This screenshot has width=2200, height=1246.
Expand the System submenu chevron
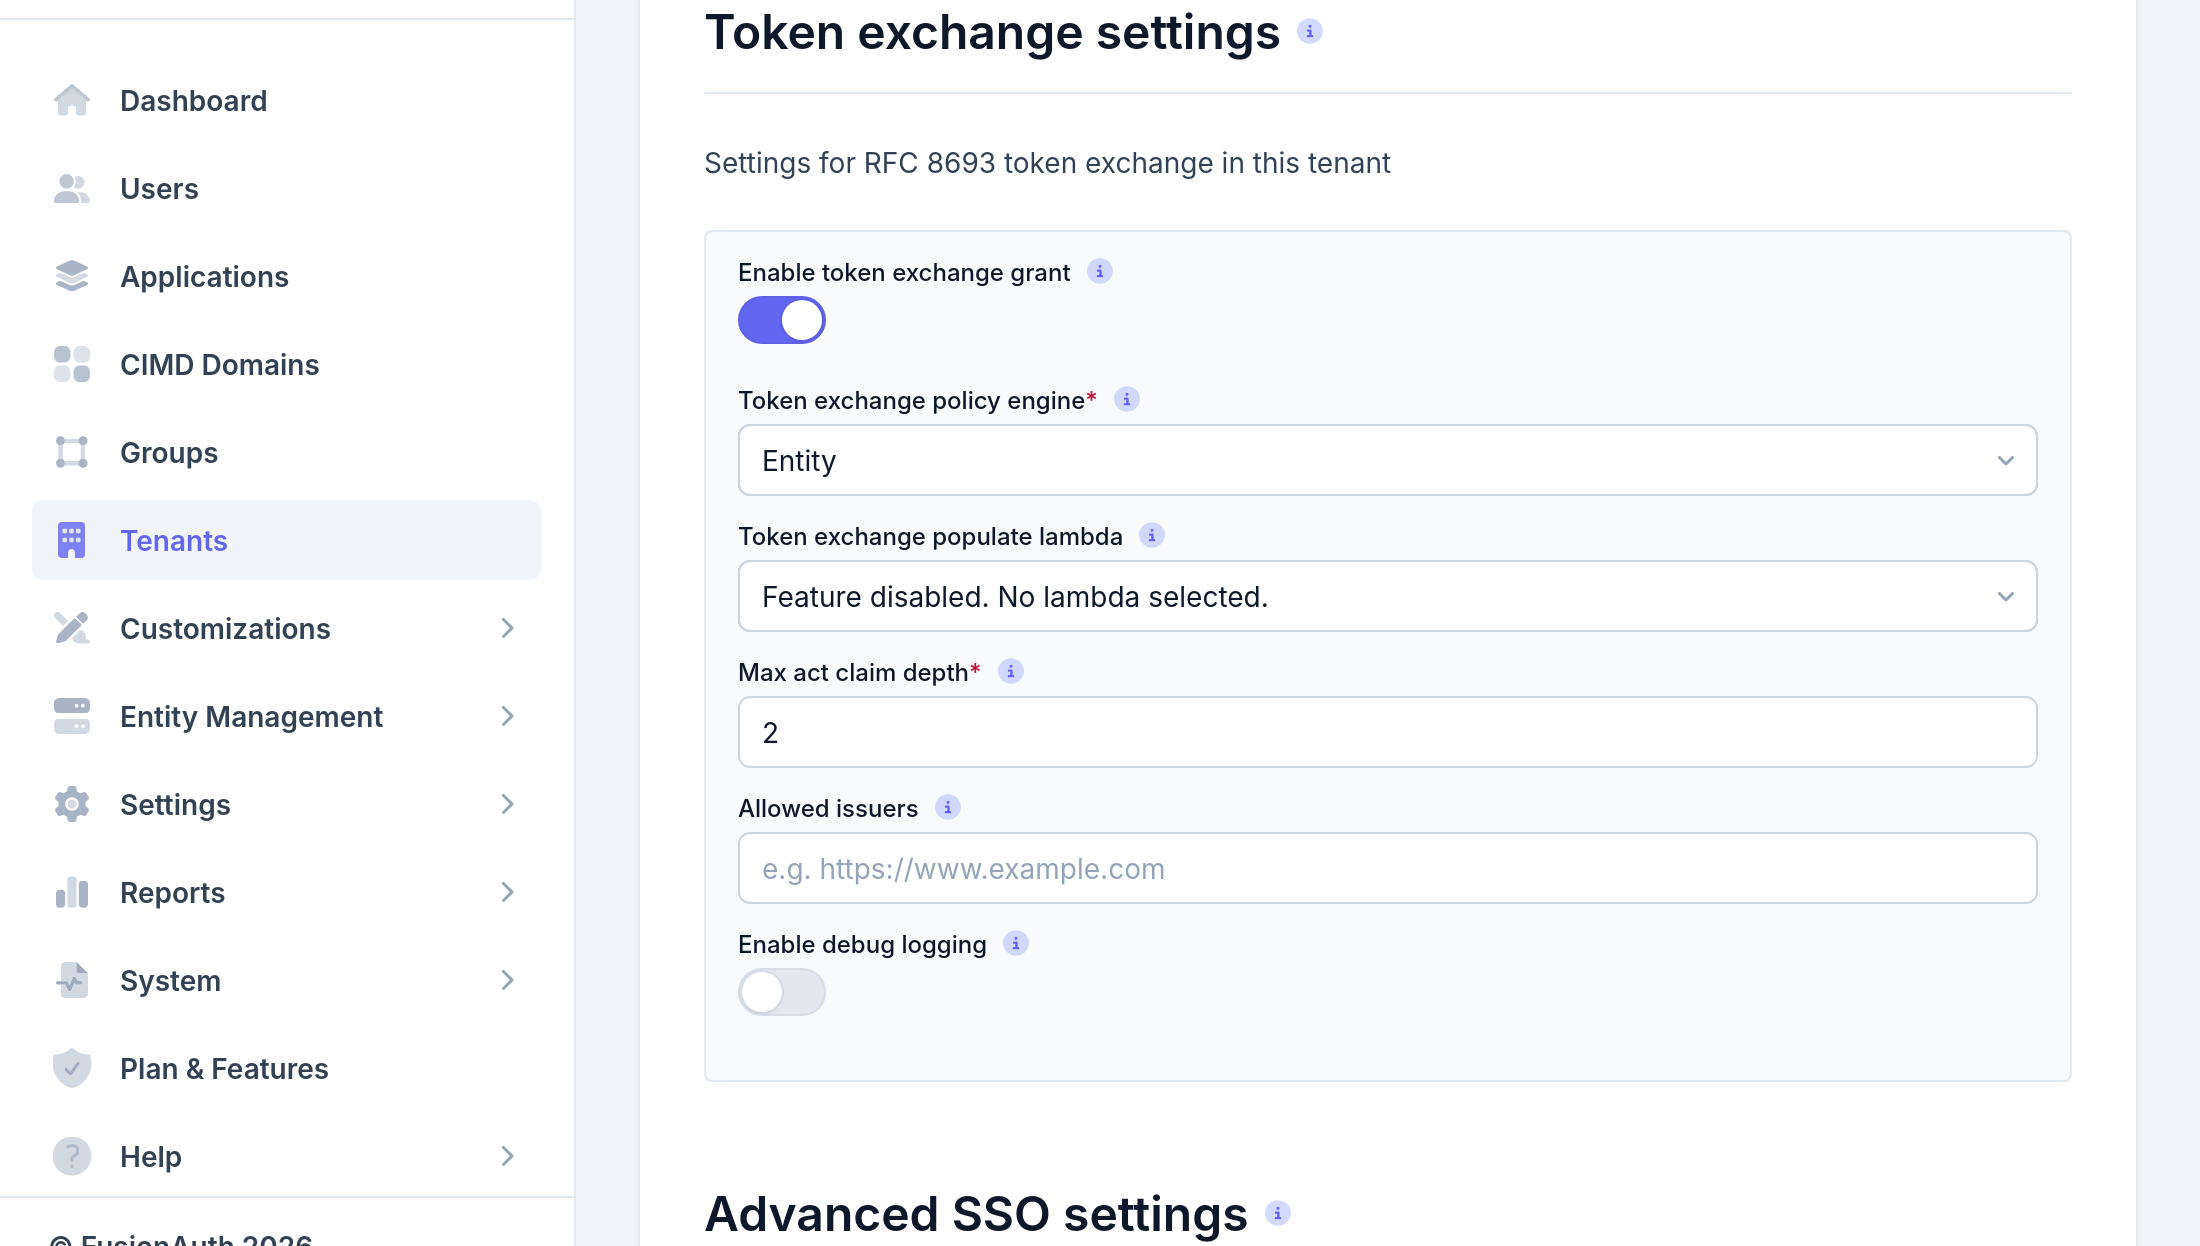(508, 981)
